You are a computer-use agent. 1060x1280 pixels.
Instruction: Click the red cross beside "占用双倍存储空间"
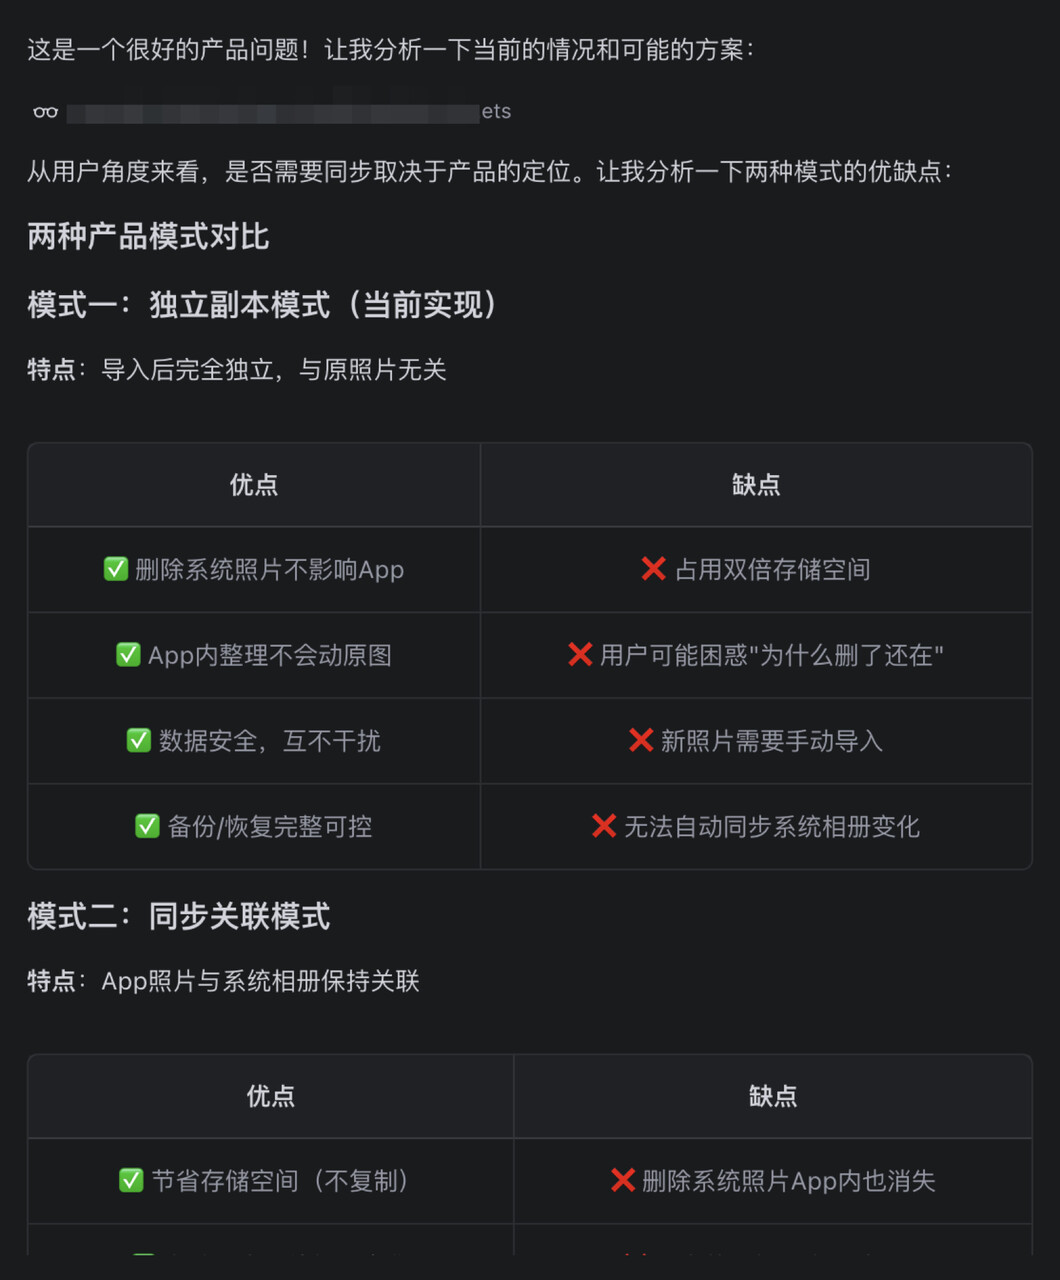click(x=653, y=569)
